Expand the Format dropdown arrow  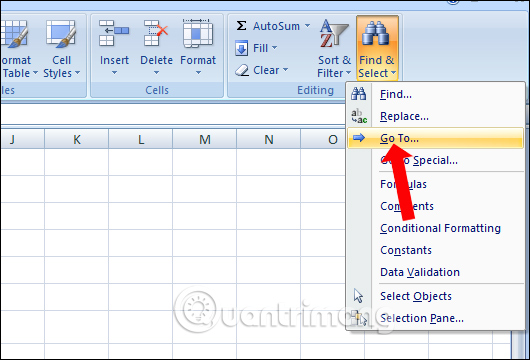pos(198,73)
